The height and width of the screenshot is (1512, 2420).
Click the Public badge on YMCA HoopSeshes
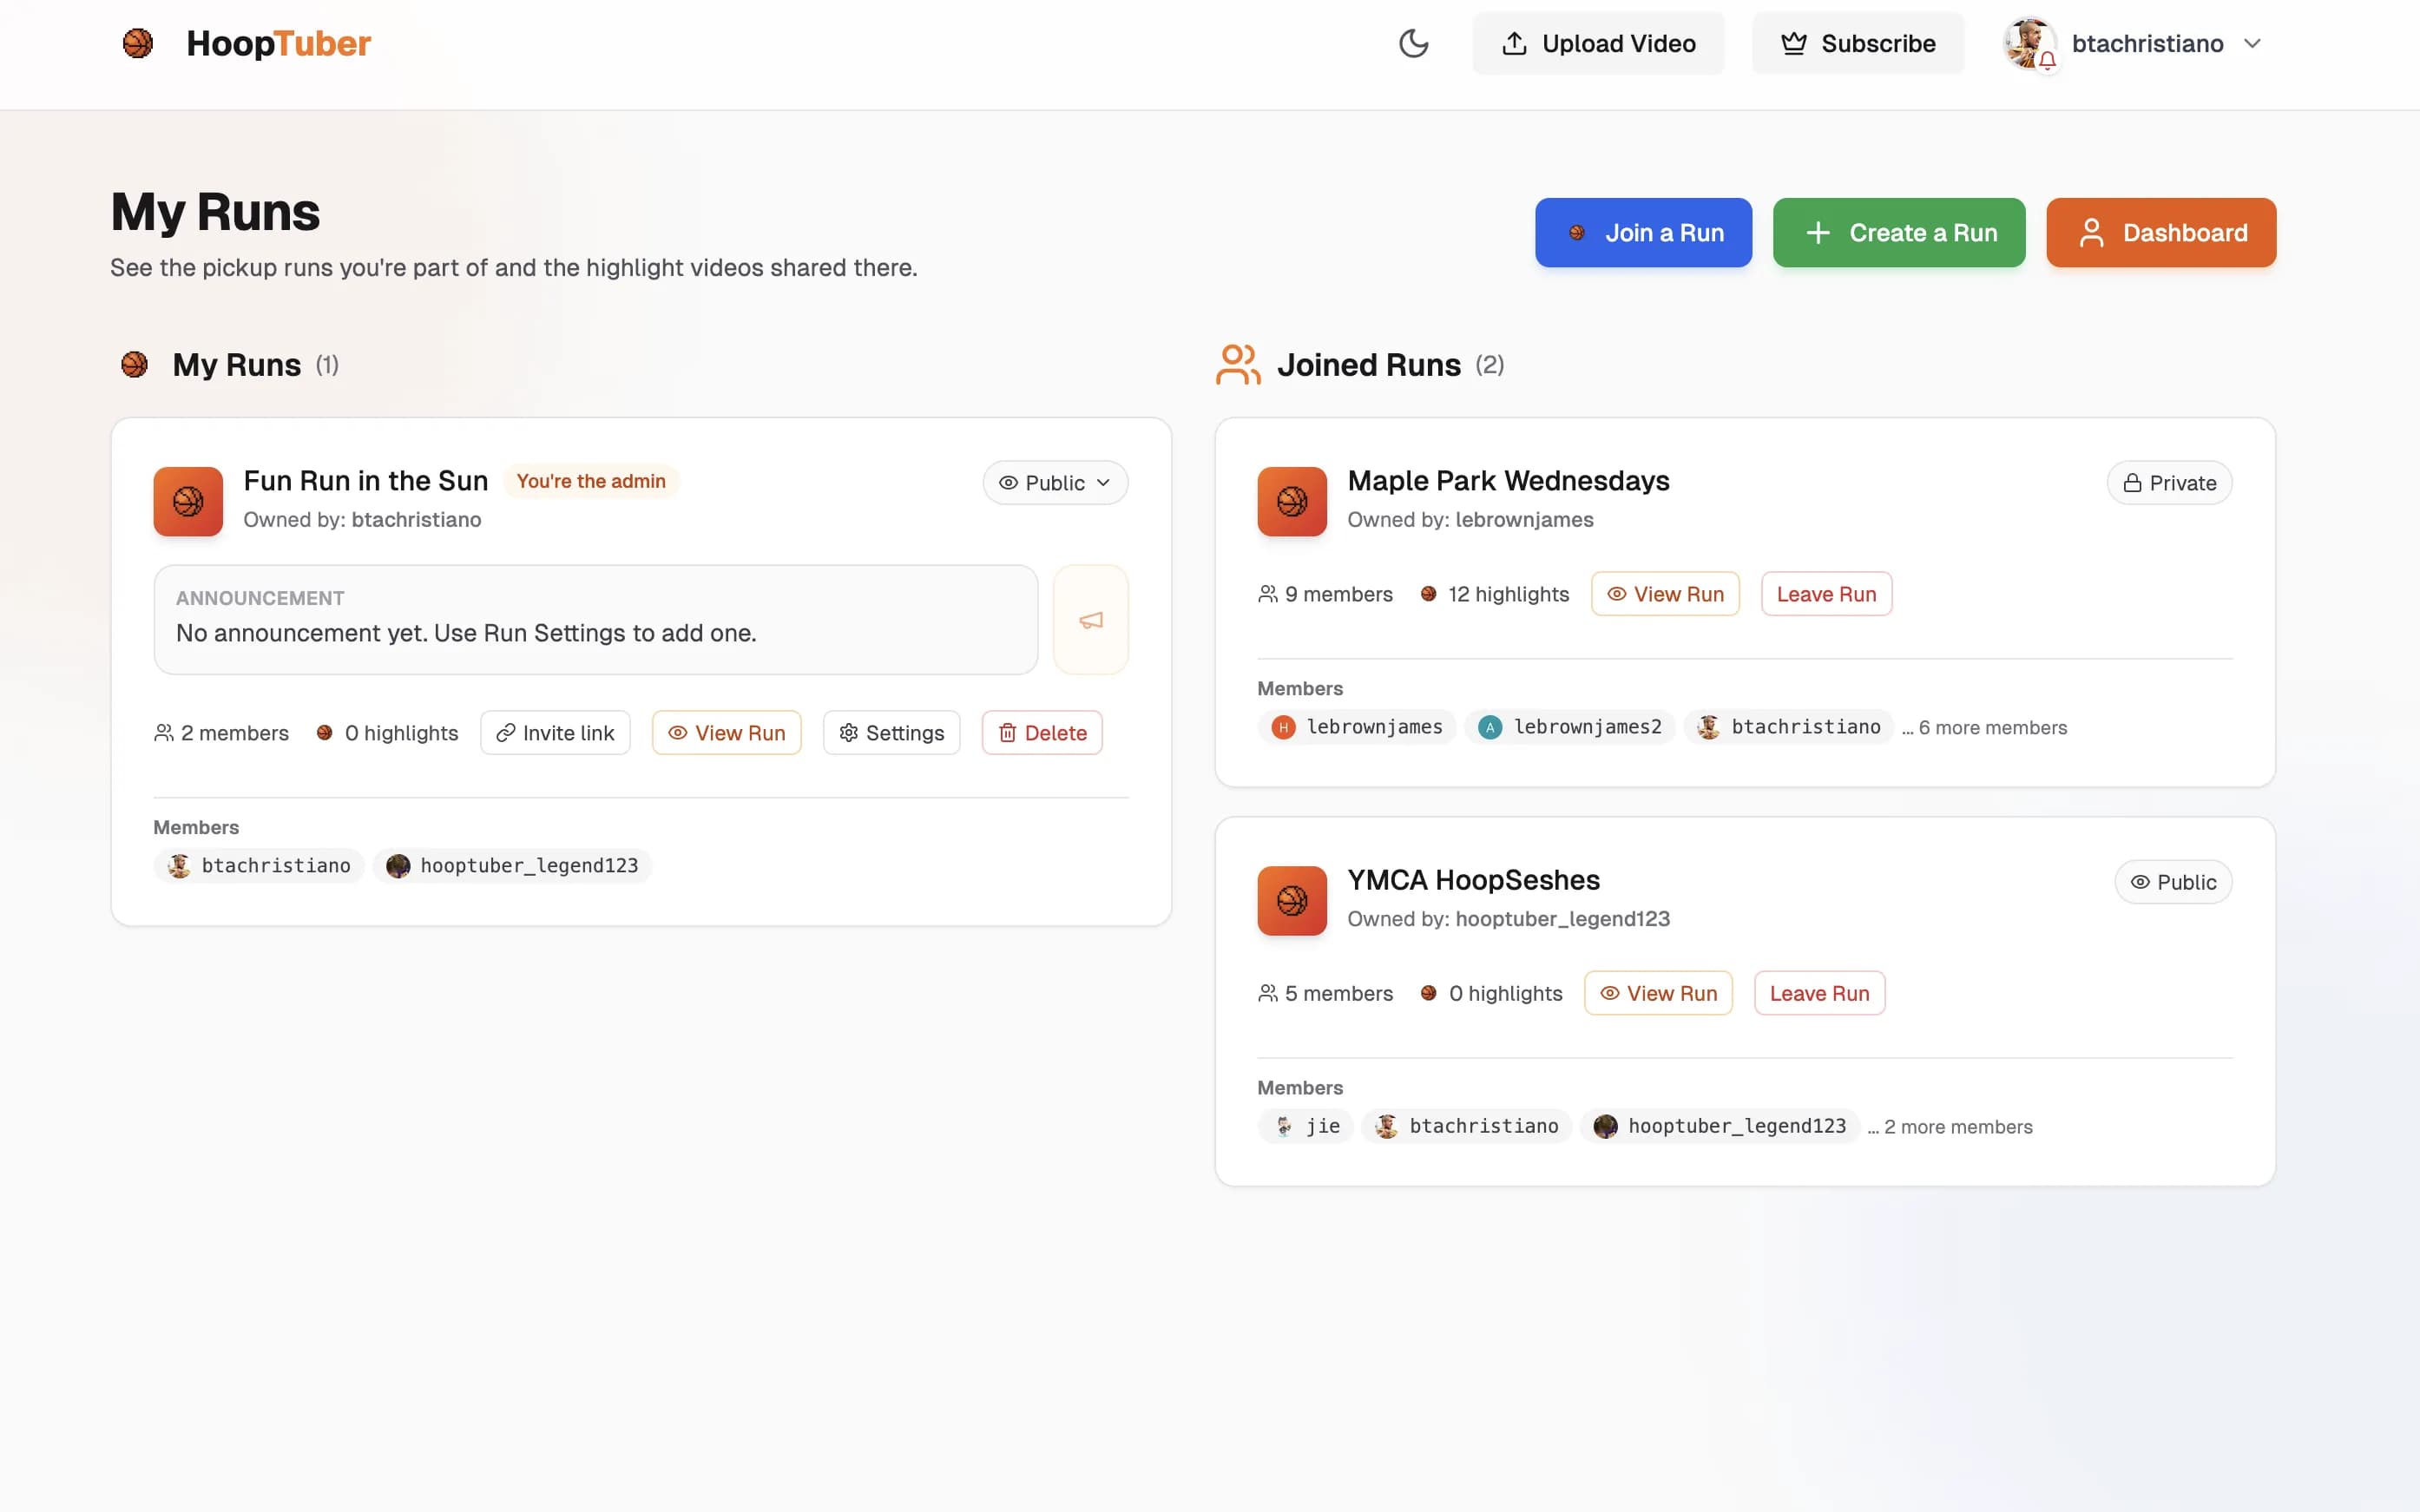point(2172,882)
